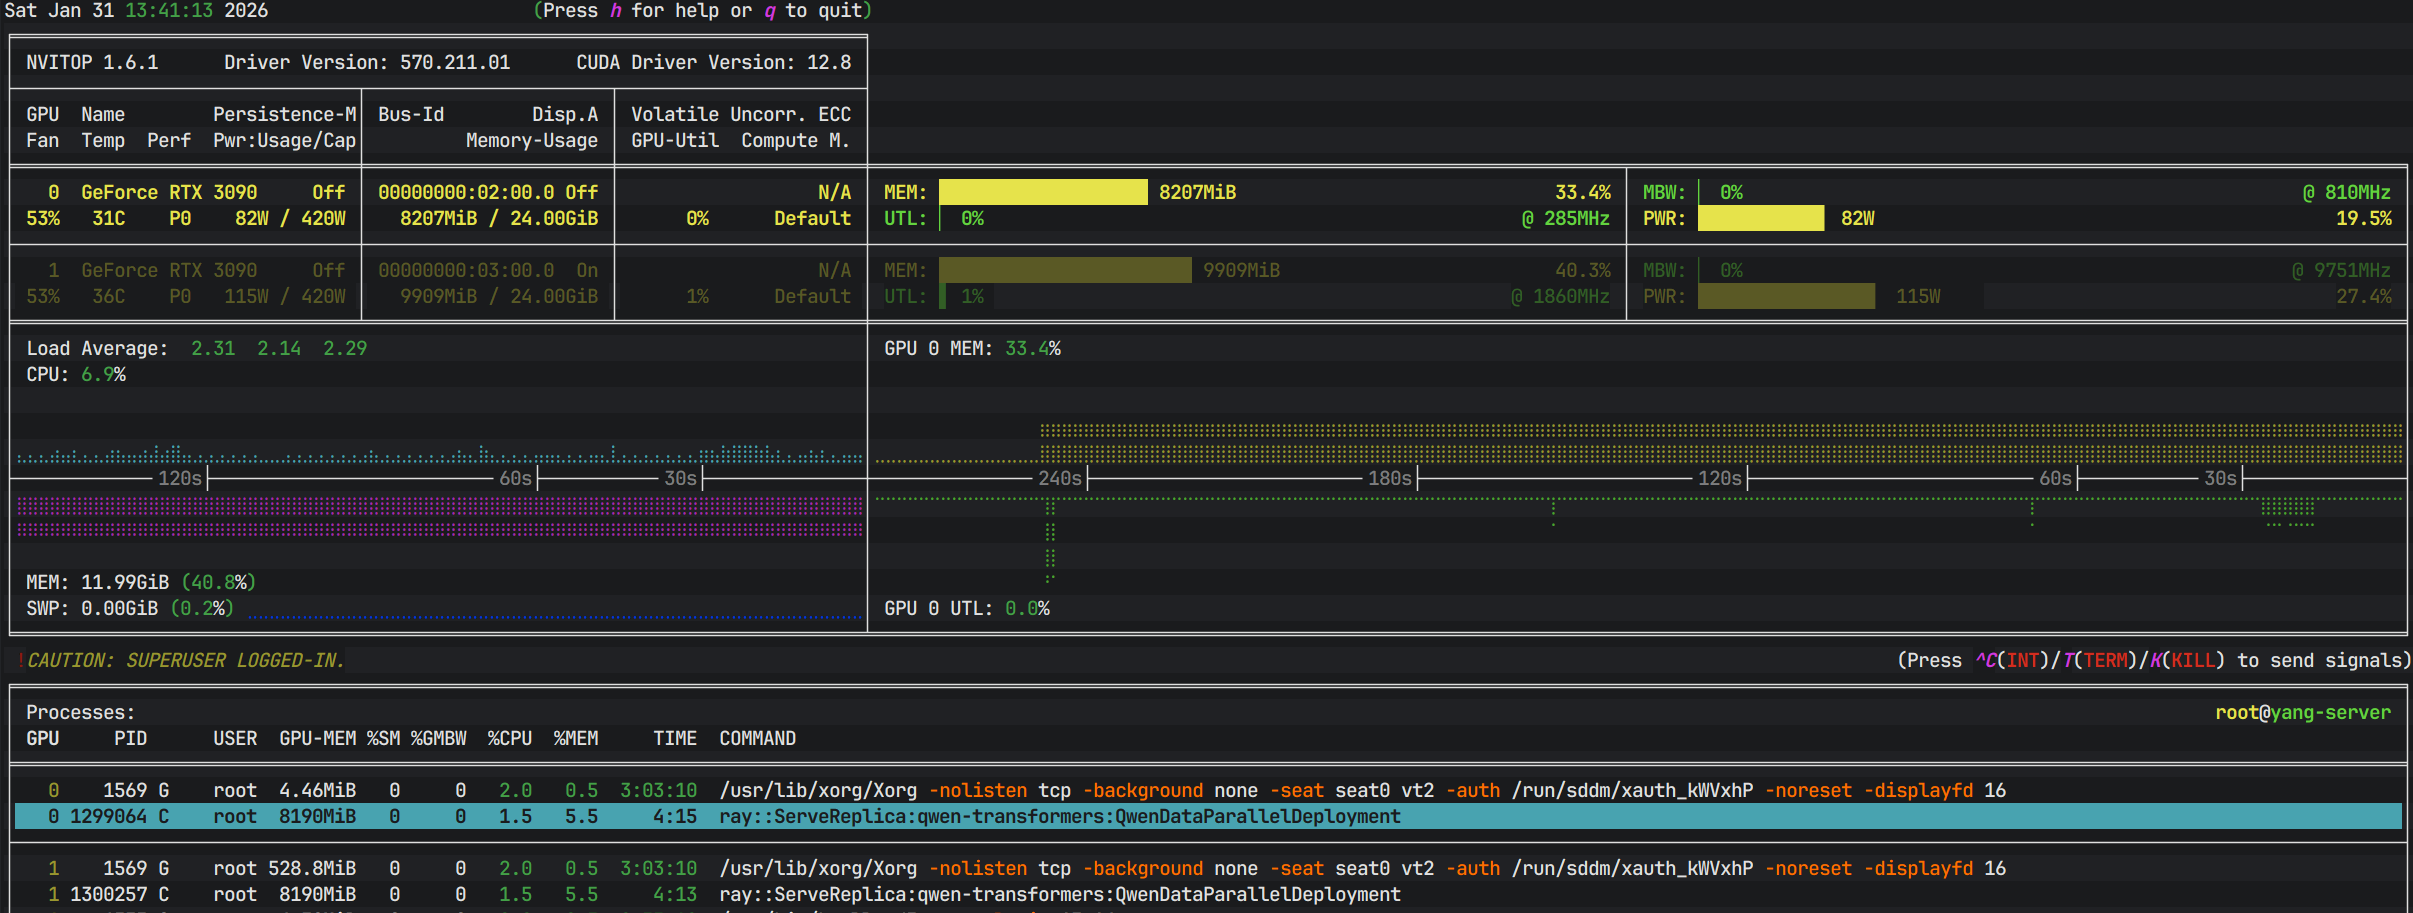Click the 60s marker on CPU graph
Image resolution: width=2413 pixels, height=913 pixels.
[516, 478]
